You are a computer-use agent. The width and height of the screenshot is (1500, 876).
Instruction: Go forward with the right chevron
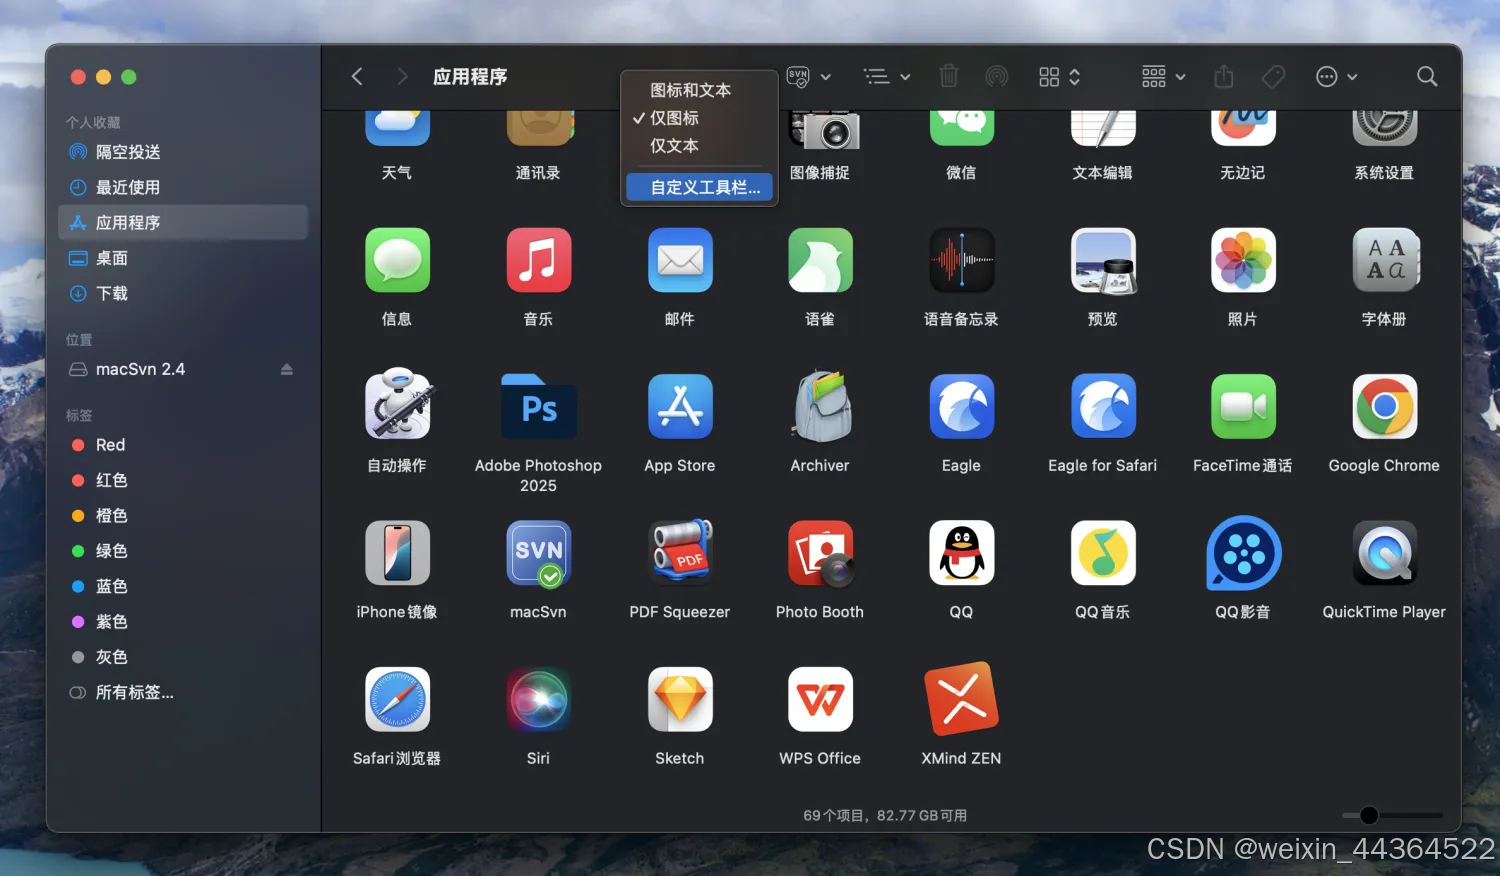click(x=402, y=76)
